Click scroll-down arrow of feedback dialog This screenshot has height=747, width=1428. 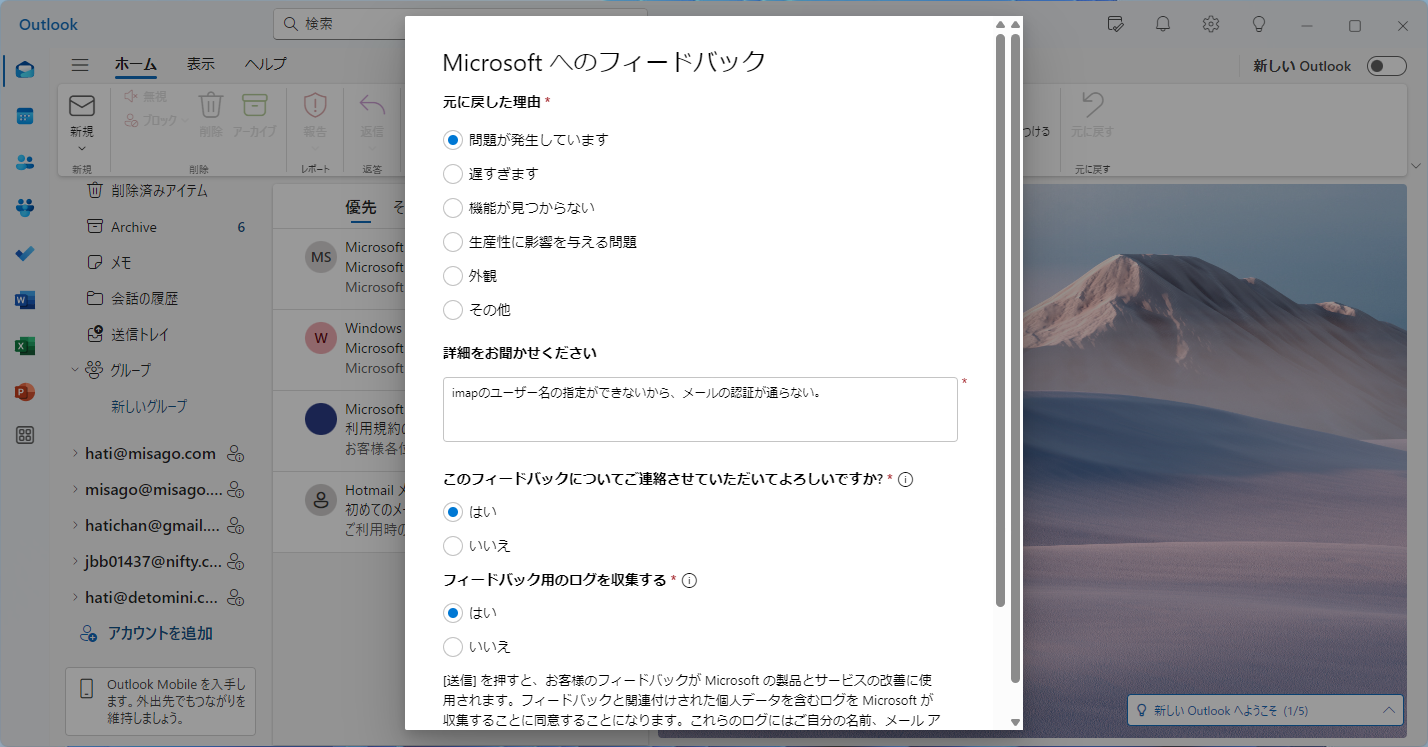(x=1015, y=722)
